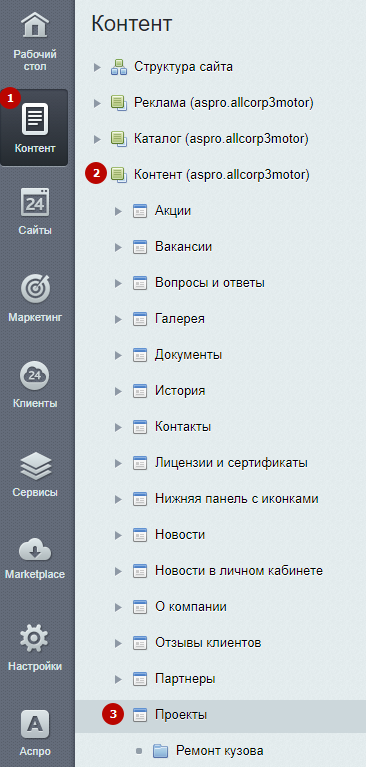This screenshot has width=366, height=767.
Task: Click the Каталог infoblock type icon
Action: pos(118,139)
